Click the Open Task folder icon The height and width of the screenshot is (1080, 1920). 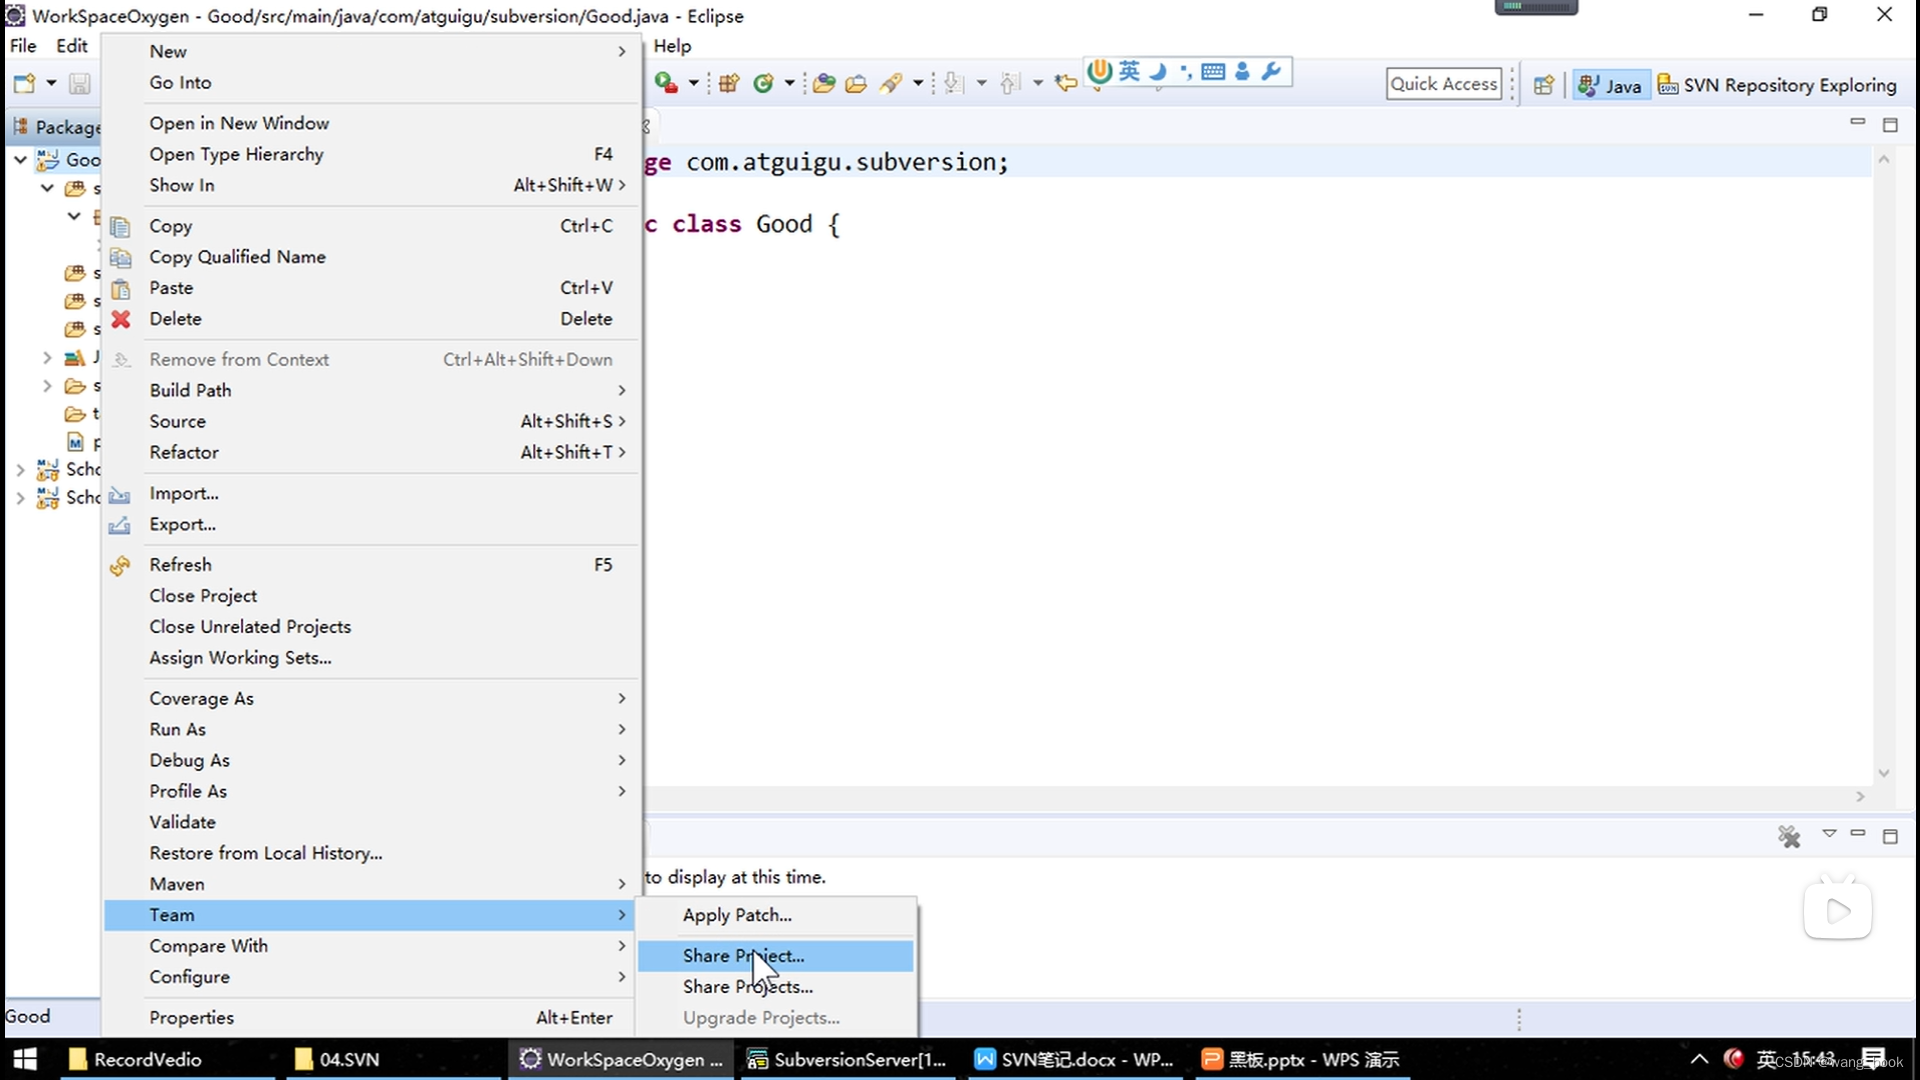[x=856, y=84]
